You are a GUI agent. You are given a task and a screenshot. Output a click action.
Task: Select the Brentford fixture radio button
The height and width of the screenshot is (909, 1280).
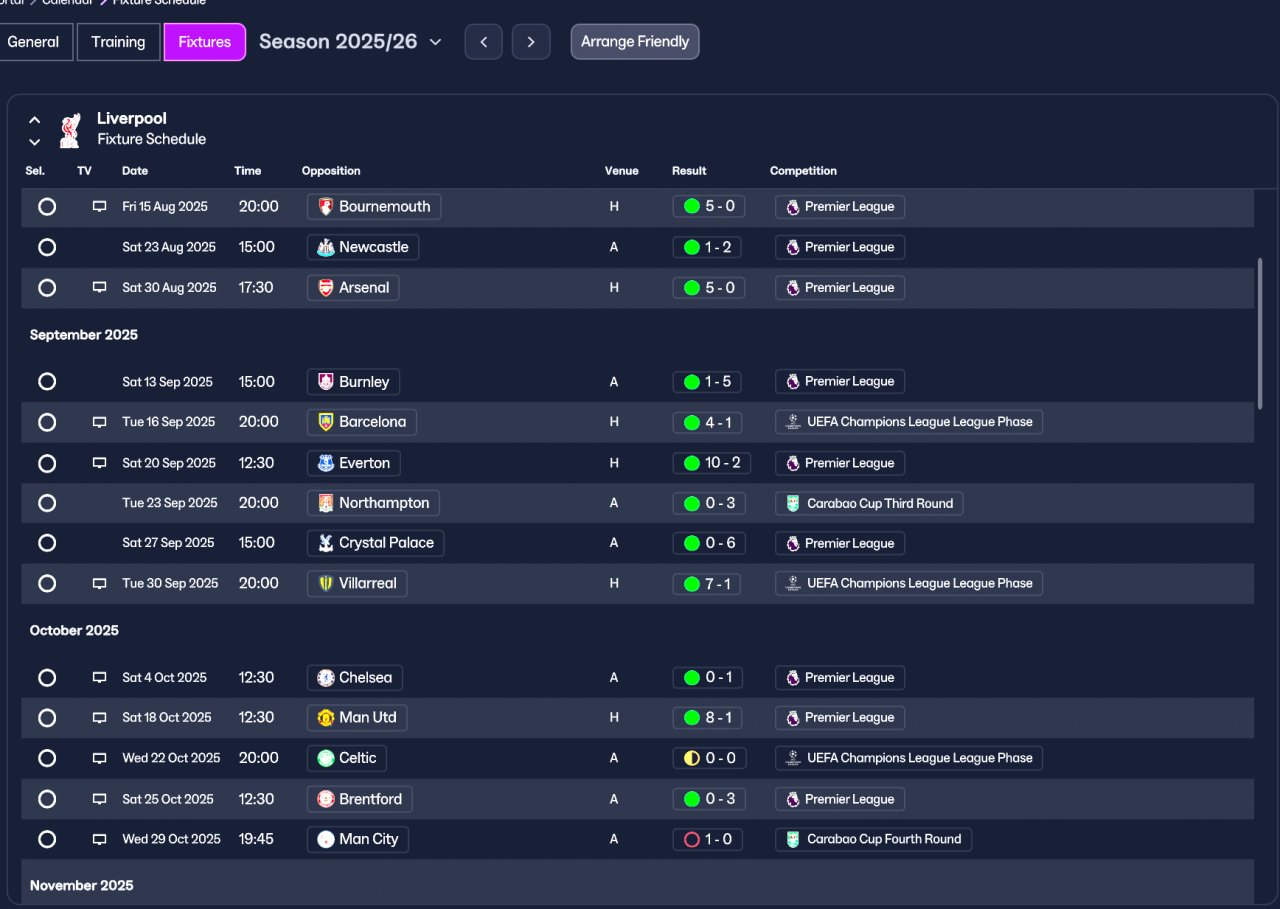(47, 799)
